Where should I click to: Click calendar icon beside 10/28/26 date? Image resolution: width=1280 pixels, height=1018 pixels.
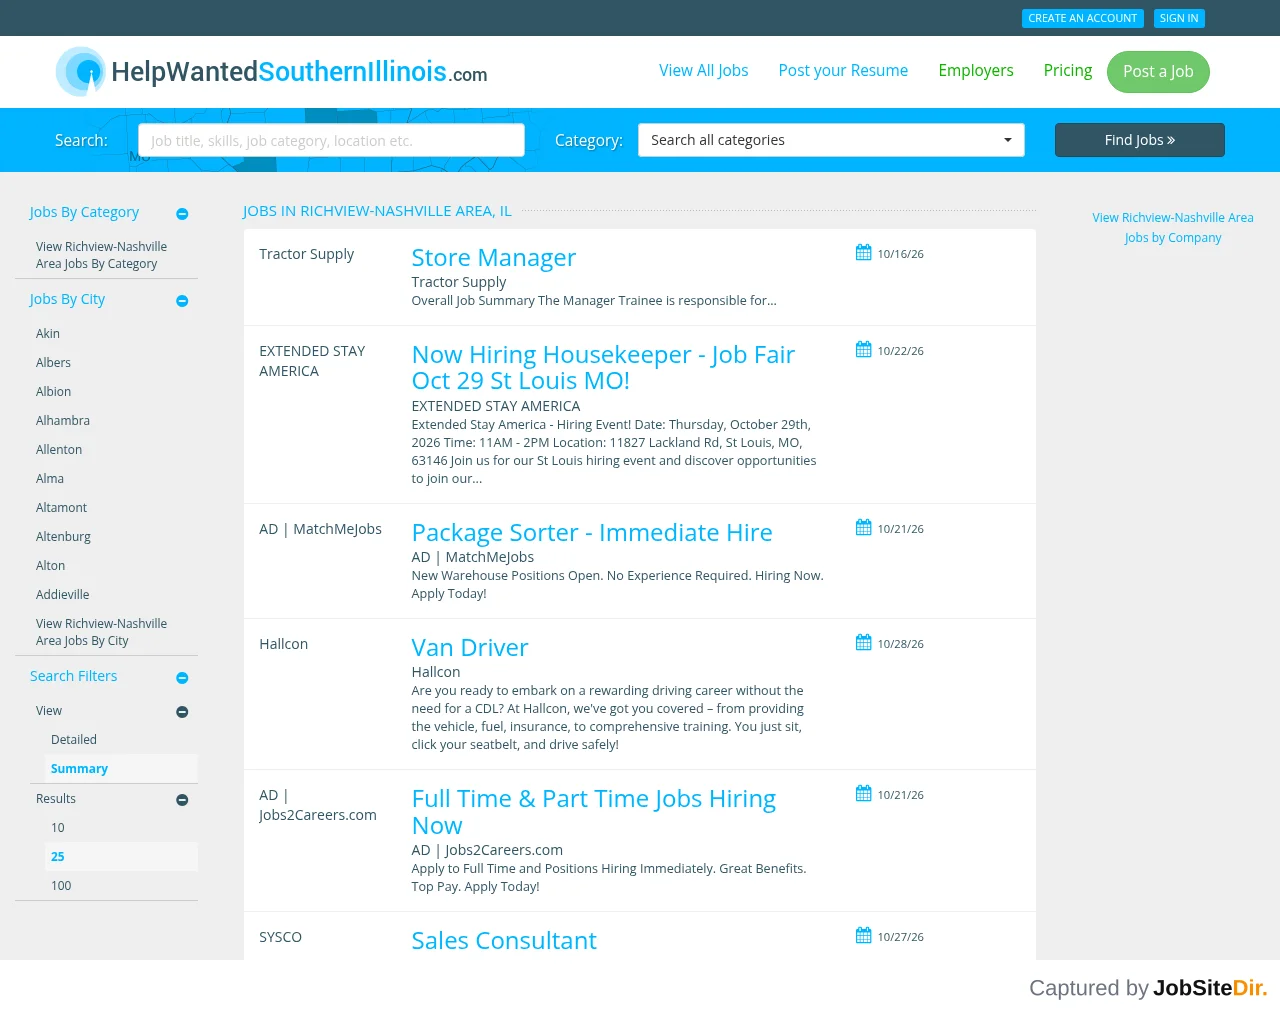[x=864, y=643]
